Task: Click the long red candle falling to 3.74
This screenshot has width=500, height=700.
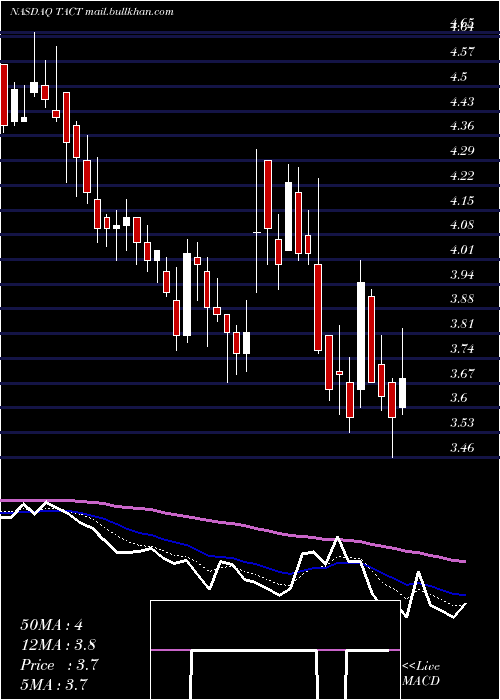Action: (x=318, y=307)
